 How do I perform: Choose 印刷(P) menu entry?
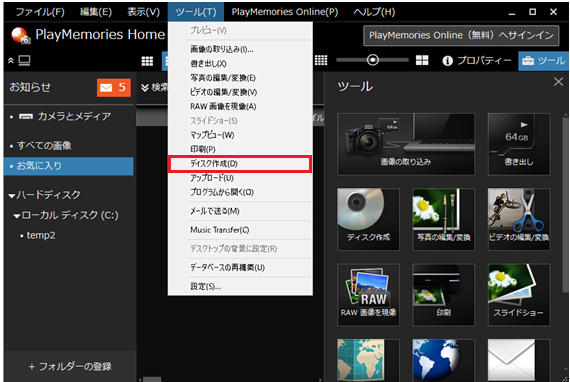click(x=240, y=149)
